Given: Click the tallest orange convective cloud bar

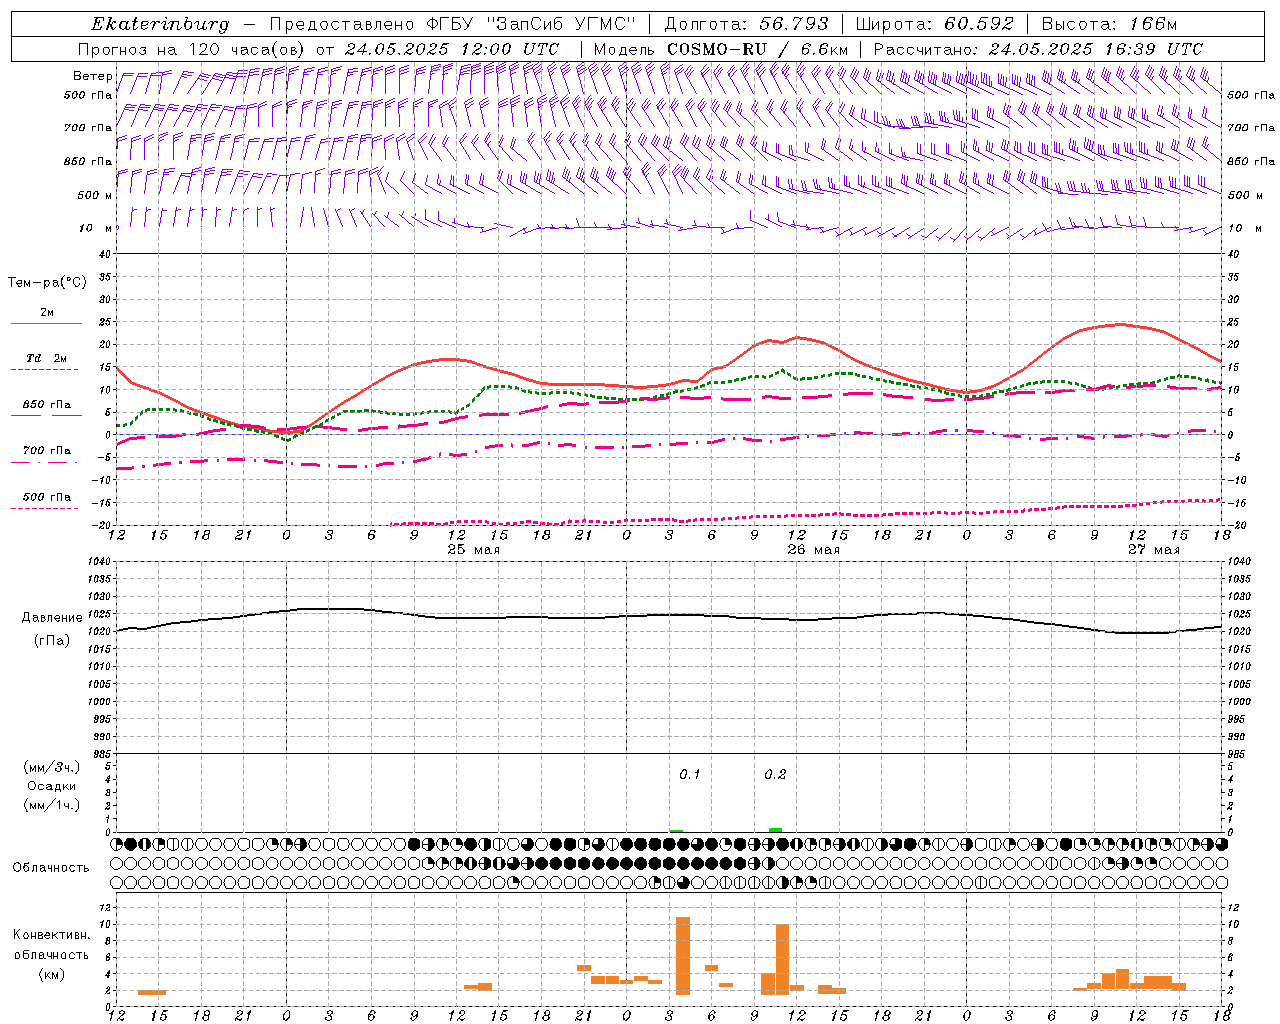Looking at the screenshot, I should pos(683,955).
